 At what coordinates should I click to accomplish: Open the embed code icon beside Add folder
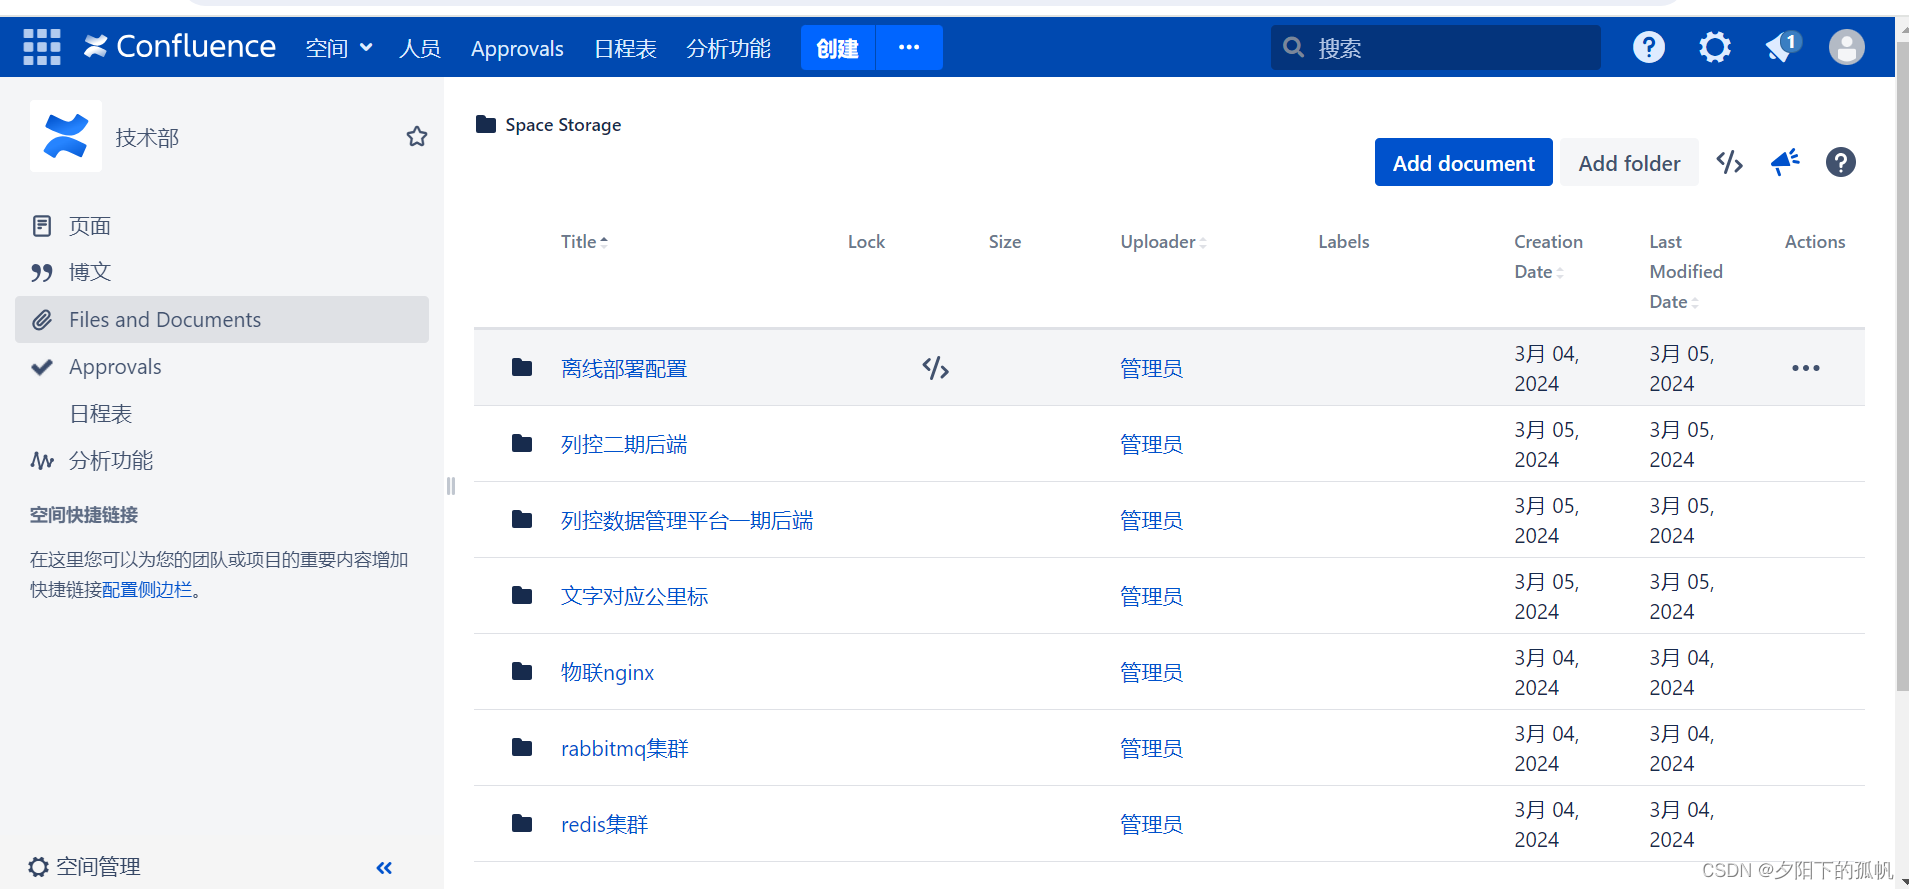tap(1730, 162)
